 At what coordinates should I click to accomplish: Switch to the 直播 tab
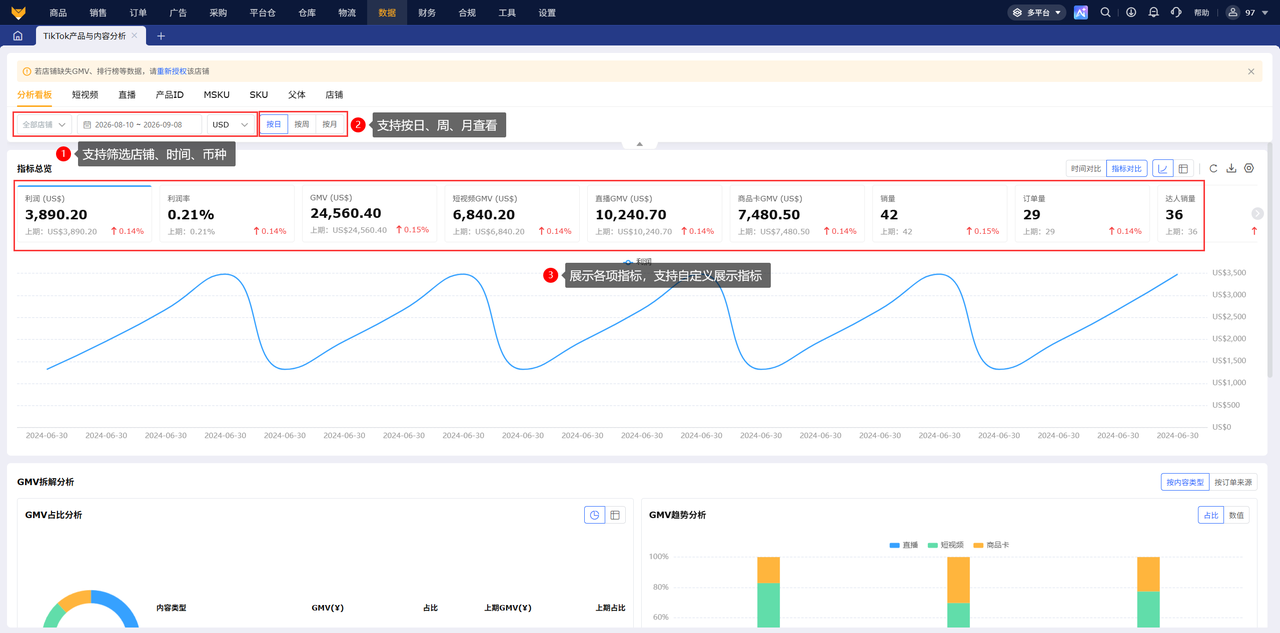pos(127,94)
